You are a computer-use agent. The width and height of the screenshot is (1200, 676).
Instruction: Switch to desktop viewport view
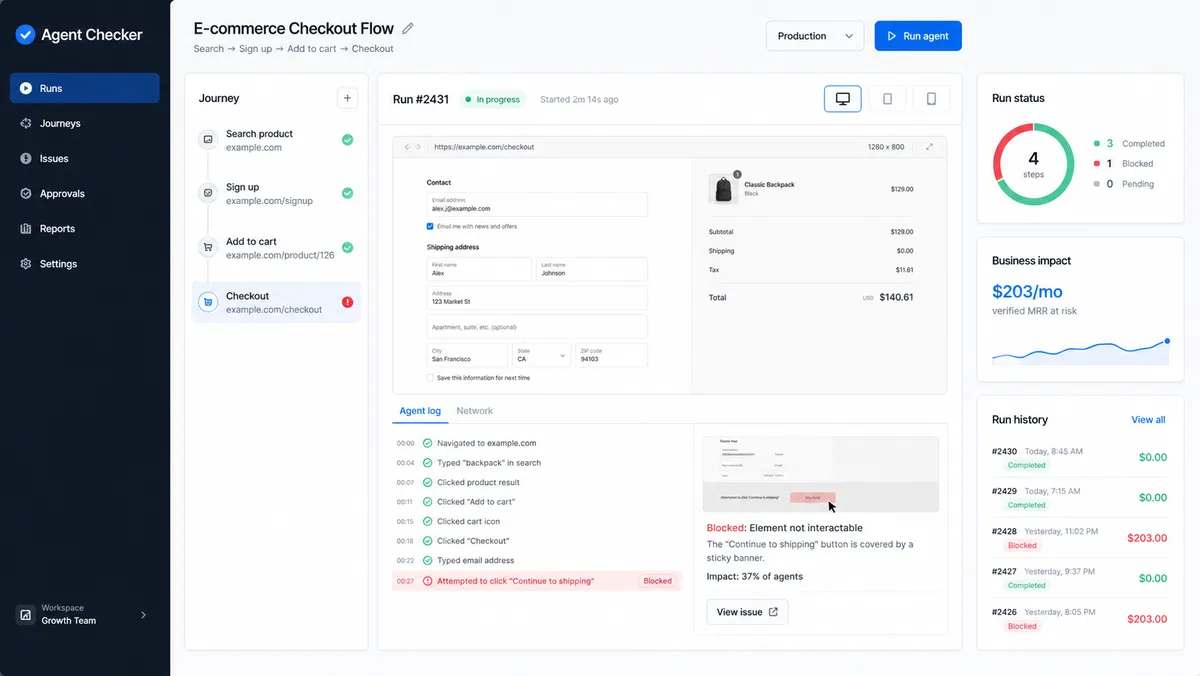(x=843, y=99)
